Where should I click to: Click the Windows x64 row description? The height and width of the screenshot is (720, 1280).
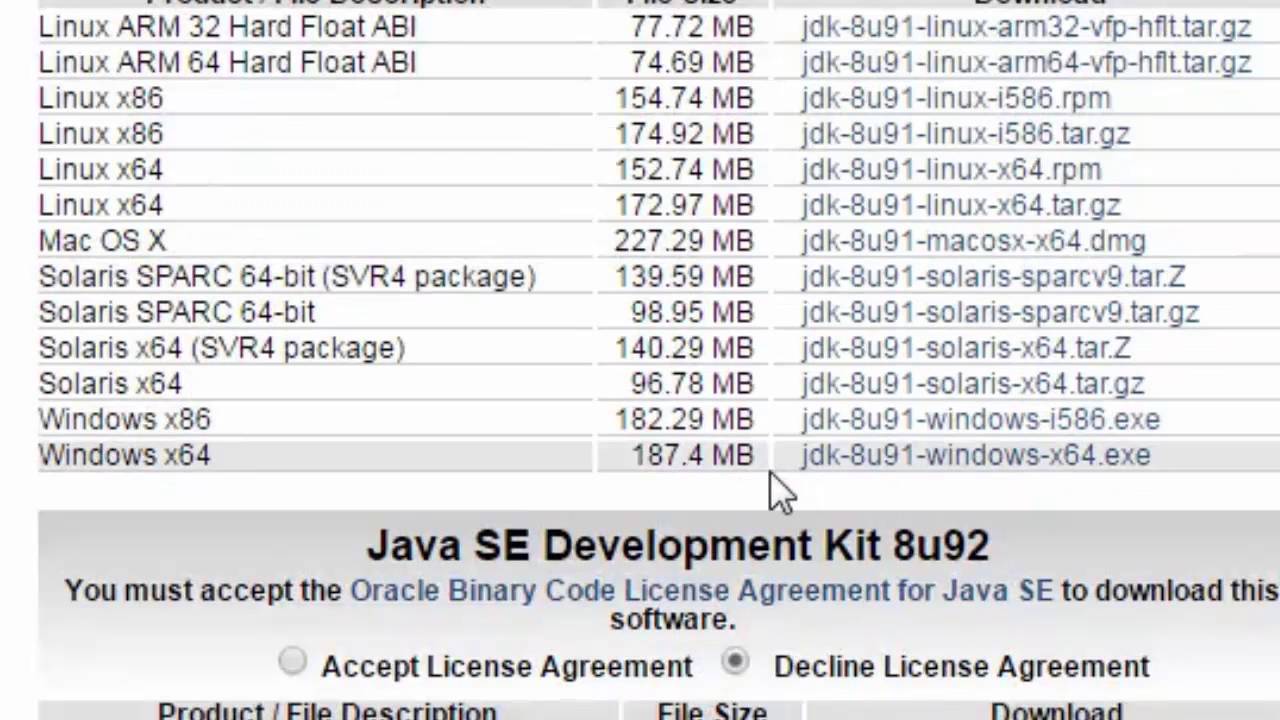tap(125, 456)
